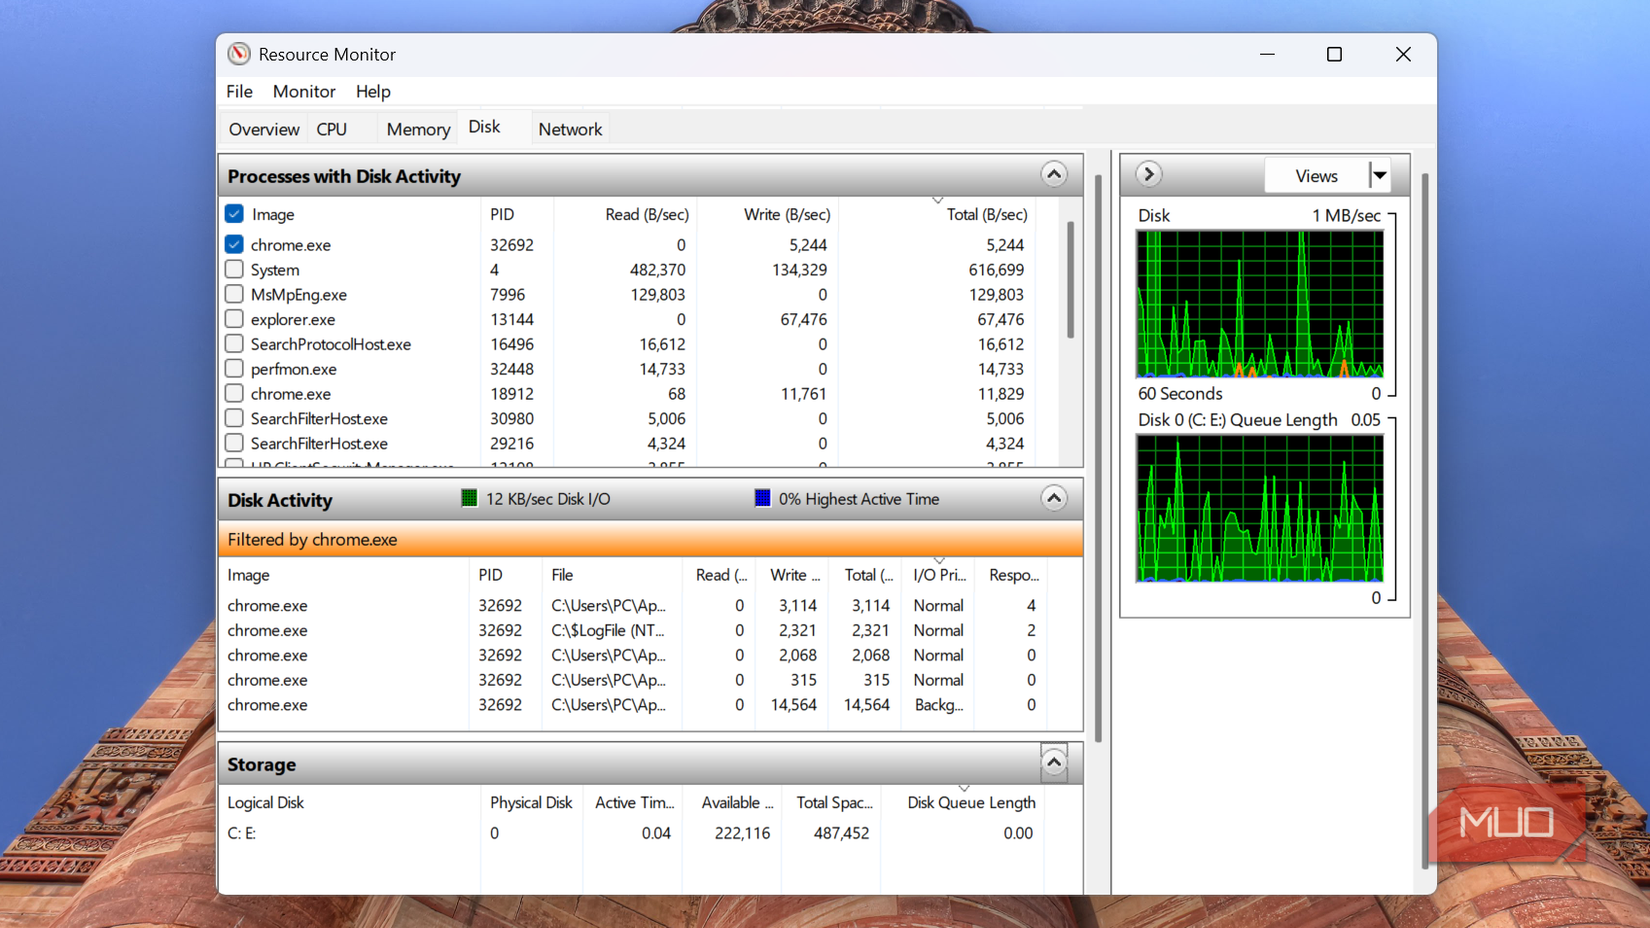1650x928 pixels.
Task: Check the MsMpEng.exe checkbox
Action: click(x=234, y=294)
